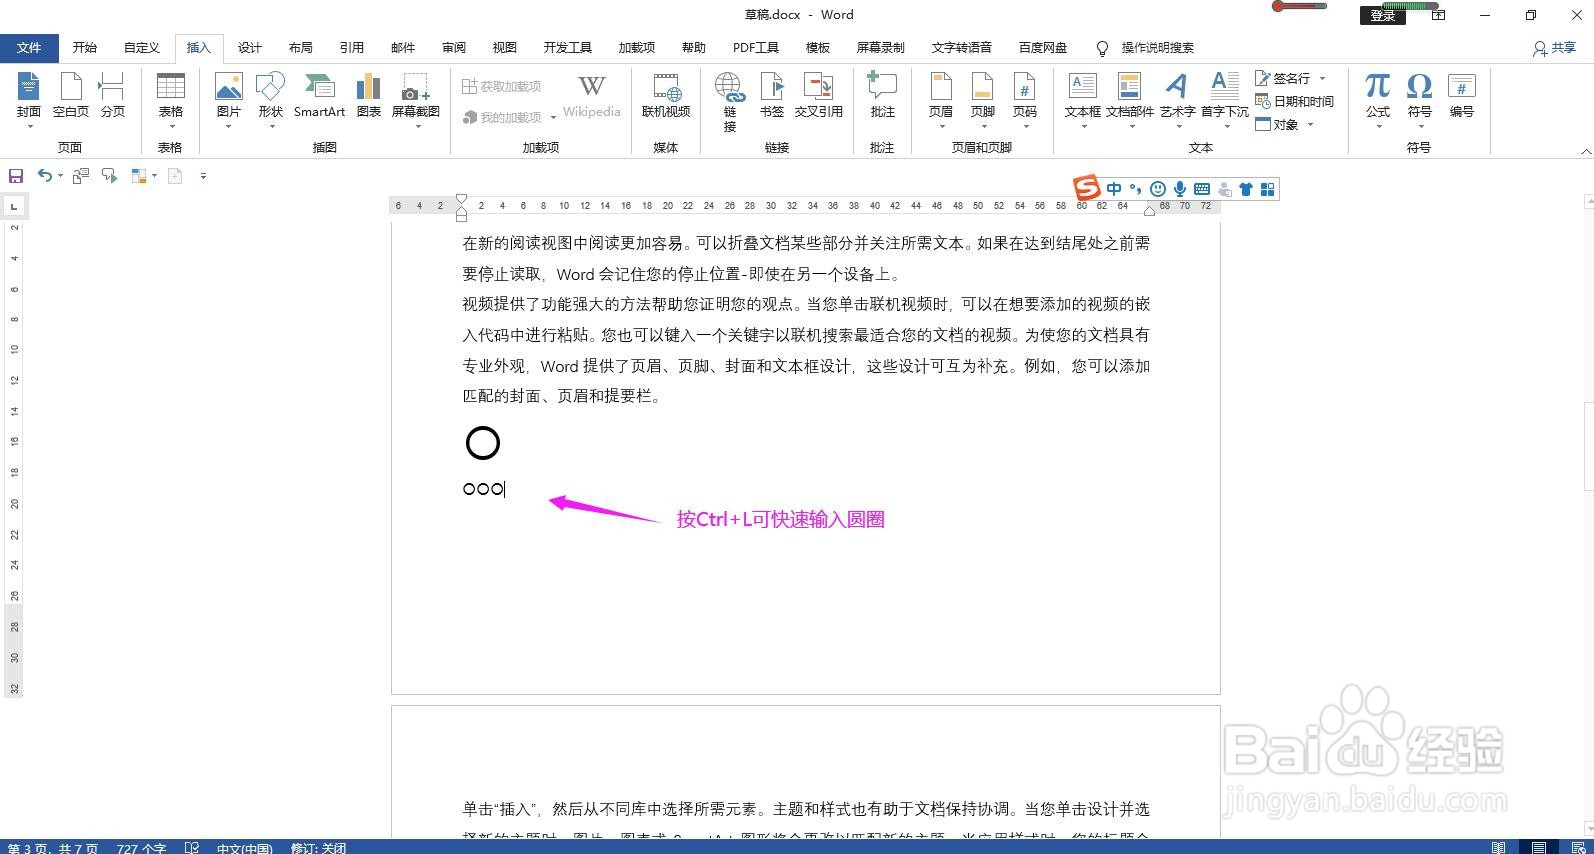Click the Wikipedia add-in
This screenshot has height=854, width=1594.
pyautogui.click(x=592, y=97)
